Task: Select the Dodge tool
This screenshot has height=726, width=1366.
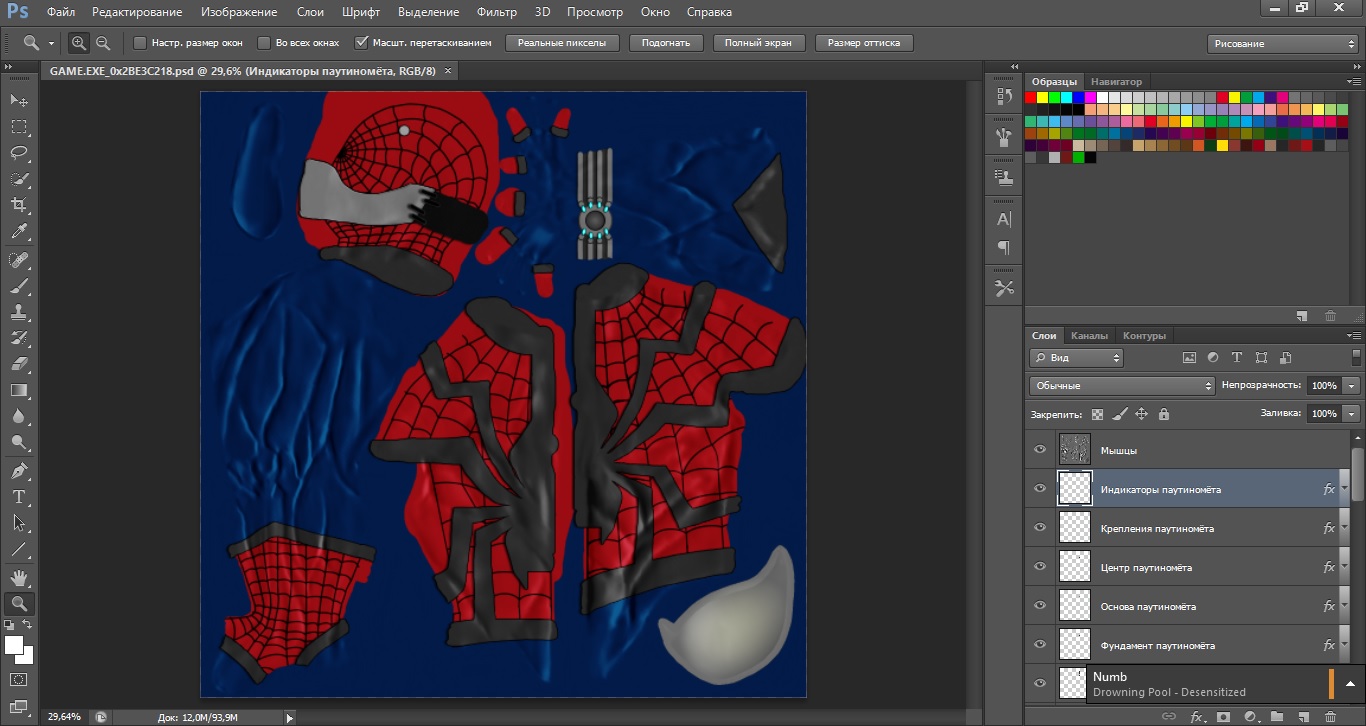Action: point(19,442)
